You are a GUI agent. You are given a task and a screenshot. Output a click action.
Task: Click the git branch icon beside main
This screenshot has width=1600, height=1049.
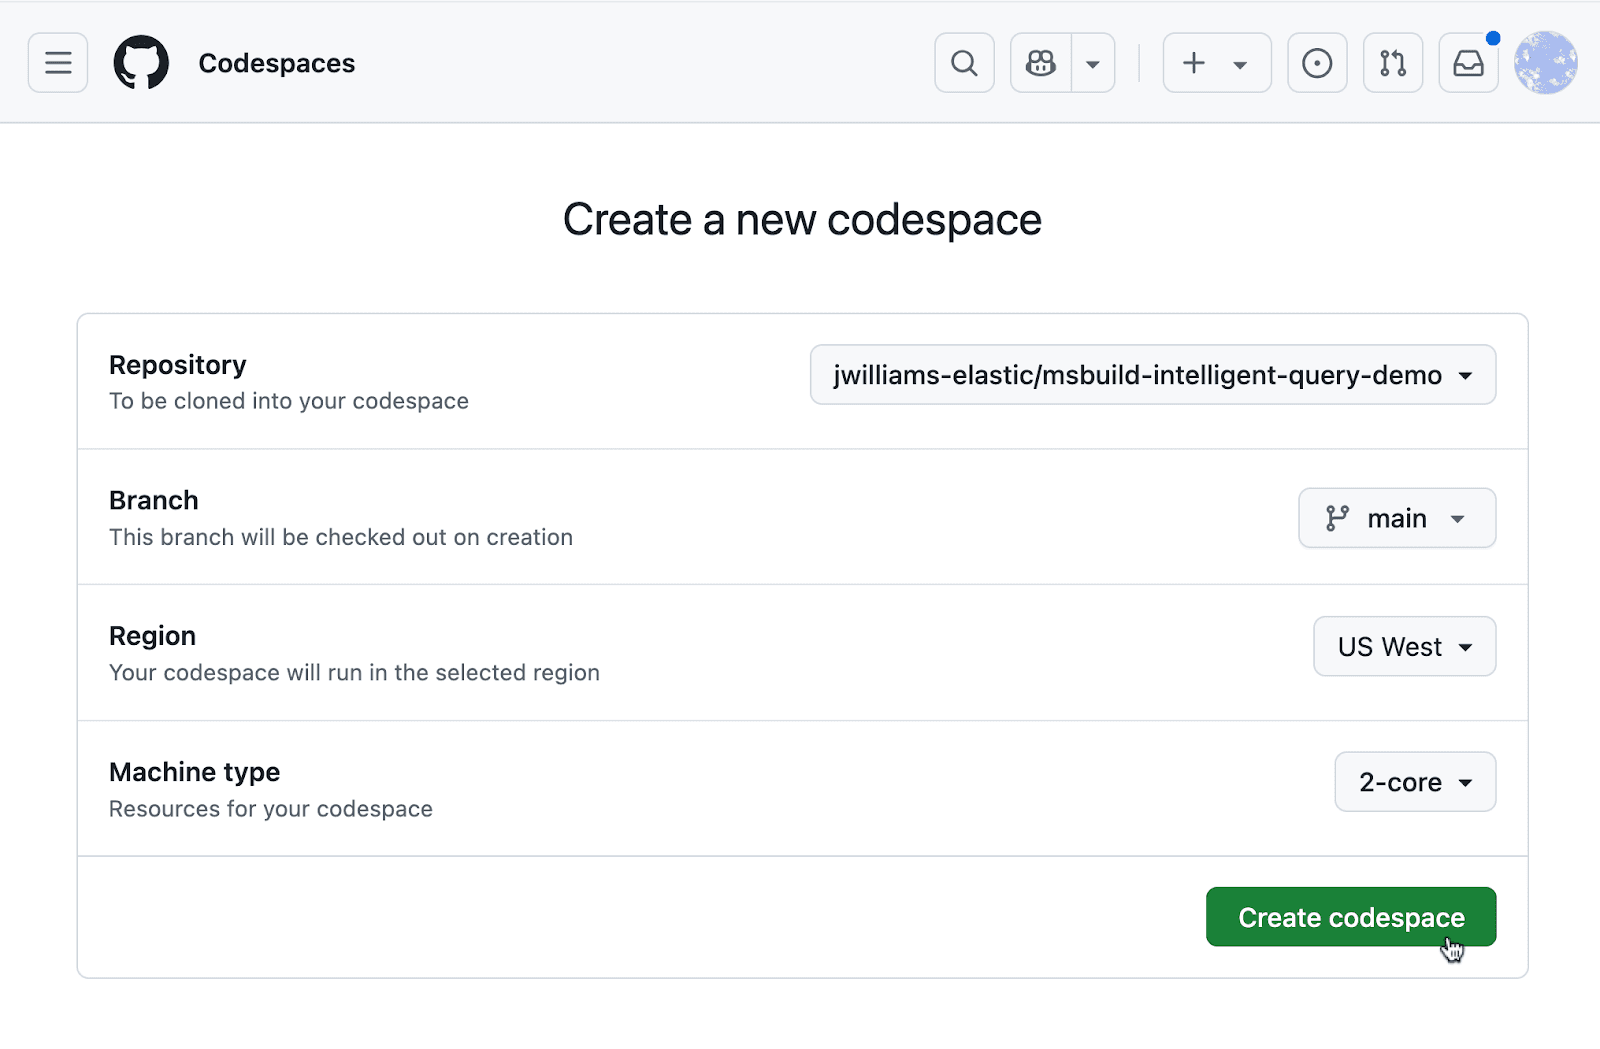tap(1337, 518)
